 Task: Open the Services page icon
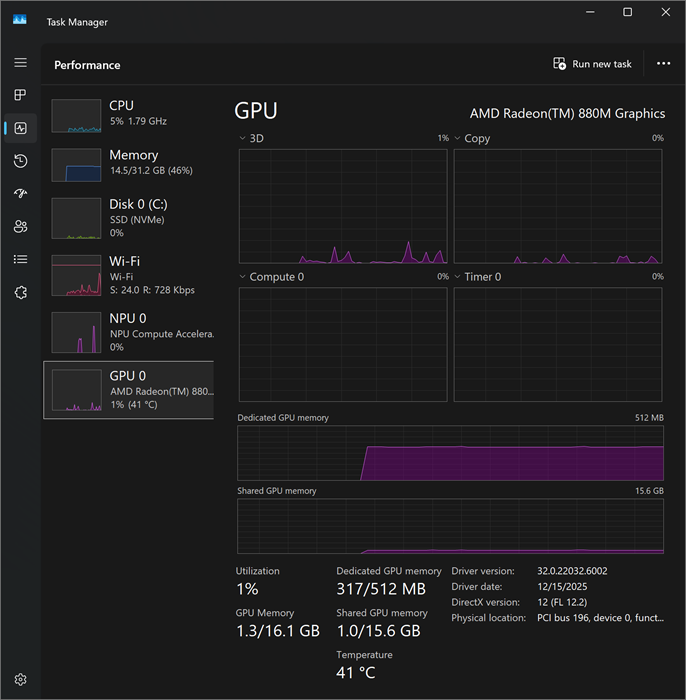pyautogui.click(x=21, y=292)
